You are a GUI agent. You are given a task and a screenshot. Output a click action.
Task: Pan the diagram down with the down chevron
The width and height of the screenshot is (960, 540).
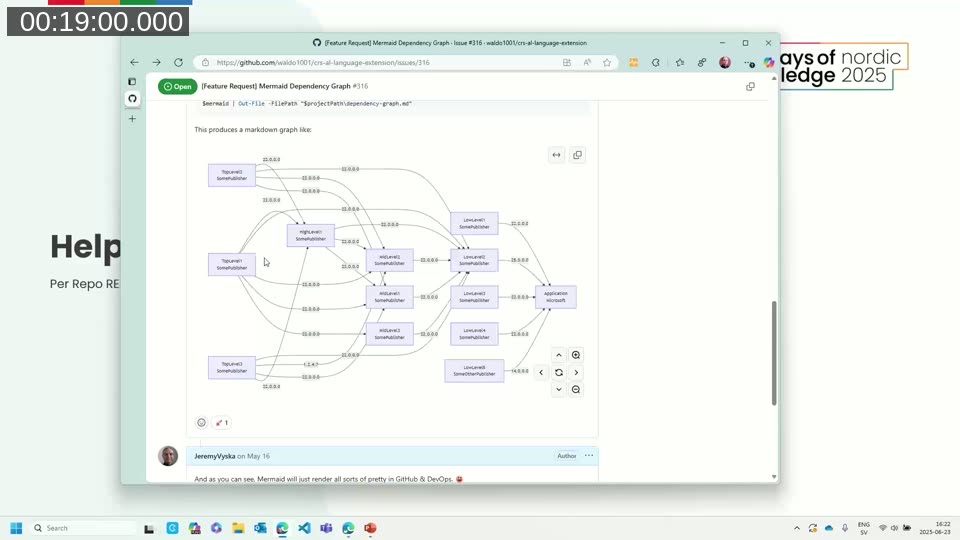[x=558, y=389]
